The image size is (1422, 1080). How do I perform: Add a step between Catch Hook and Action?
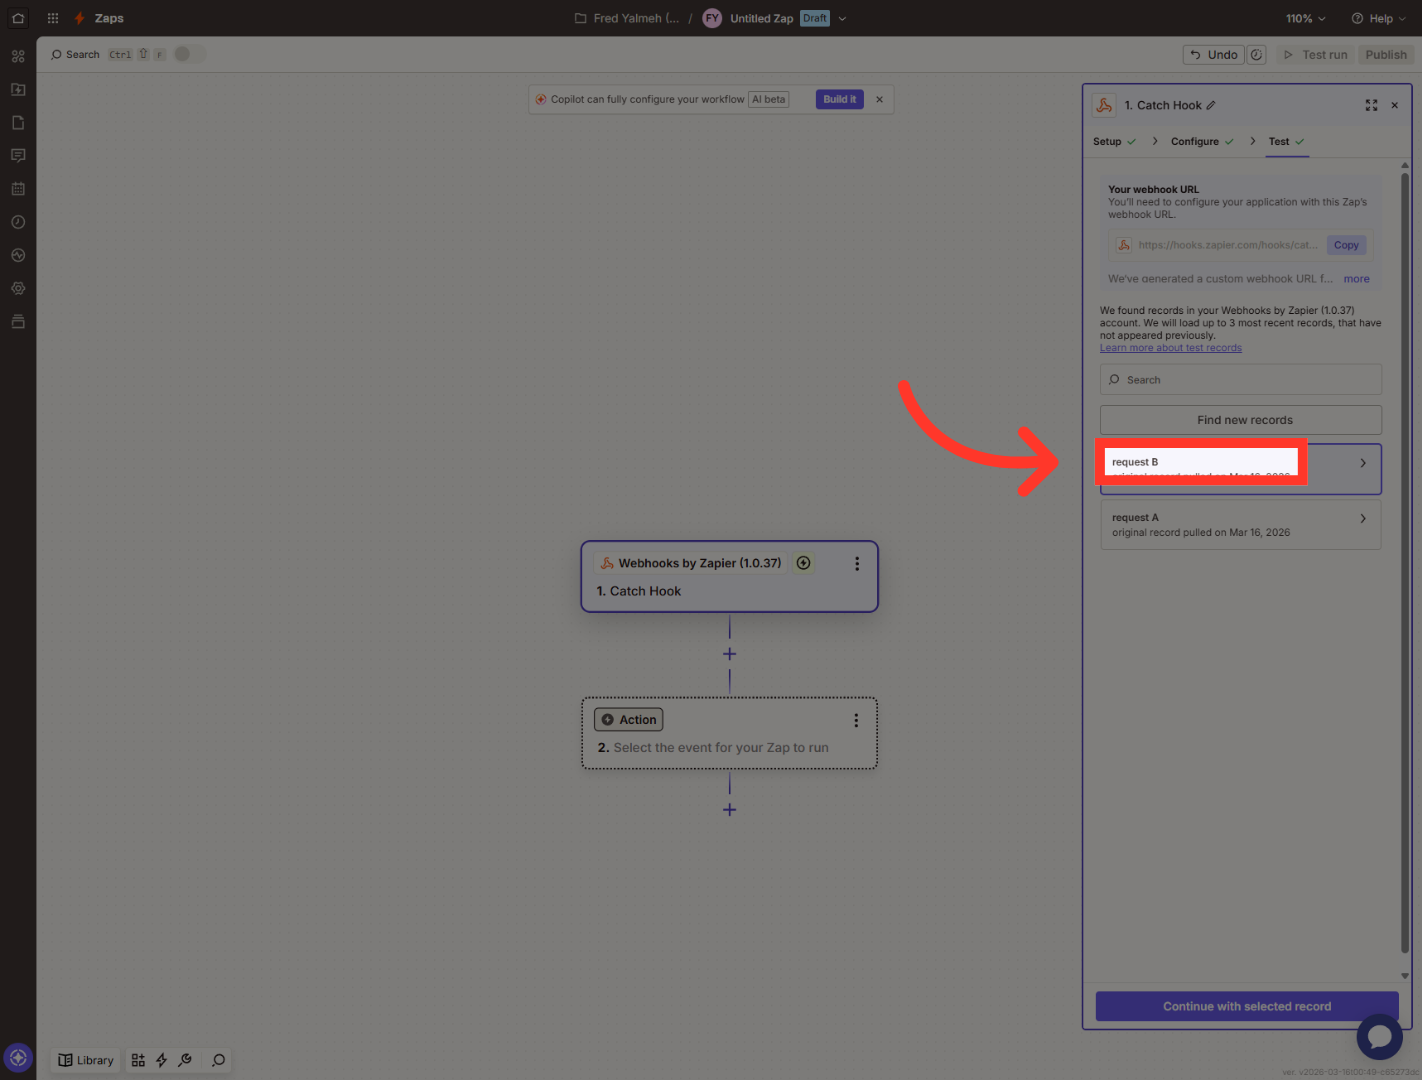tap(729, 654)
